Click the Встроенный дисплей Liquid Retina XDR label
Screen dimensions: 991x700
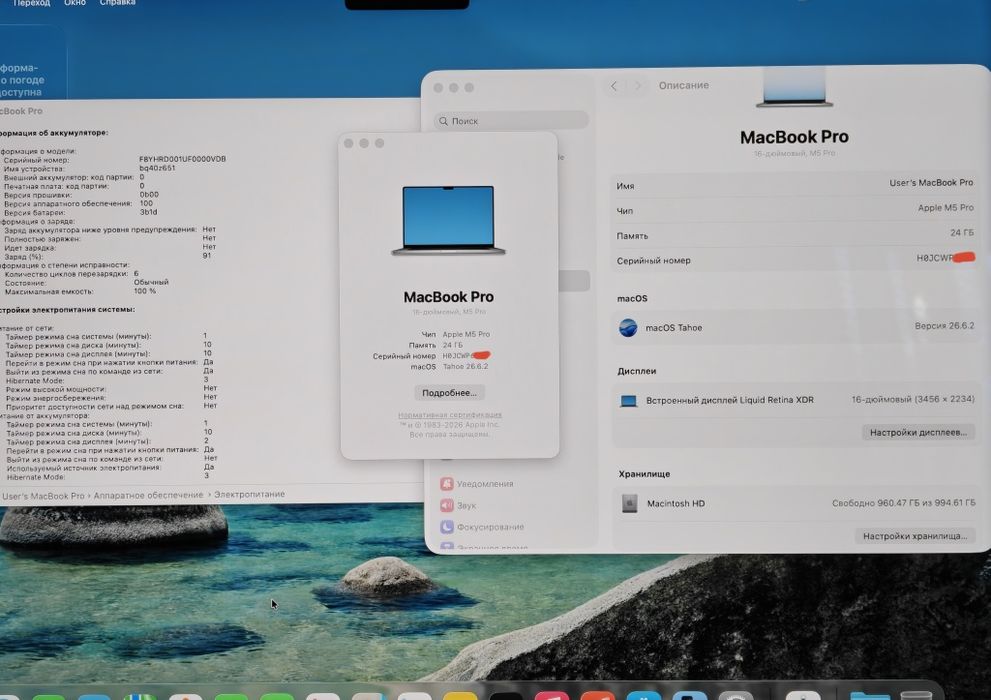click(729, 400)
